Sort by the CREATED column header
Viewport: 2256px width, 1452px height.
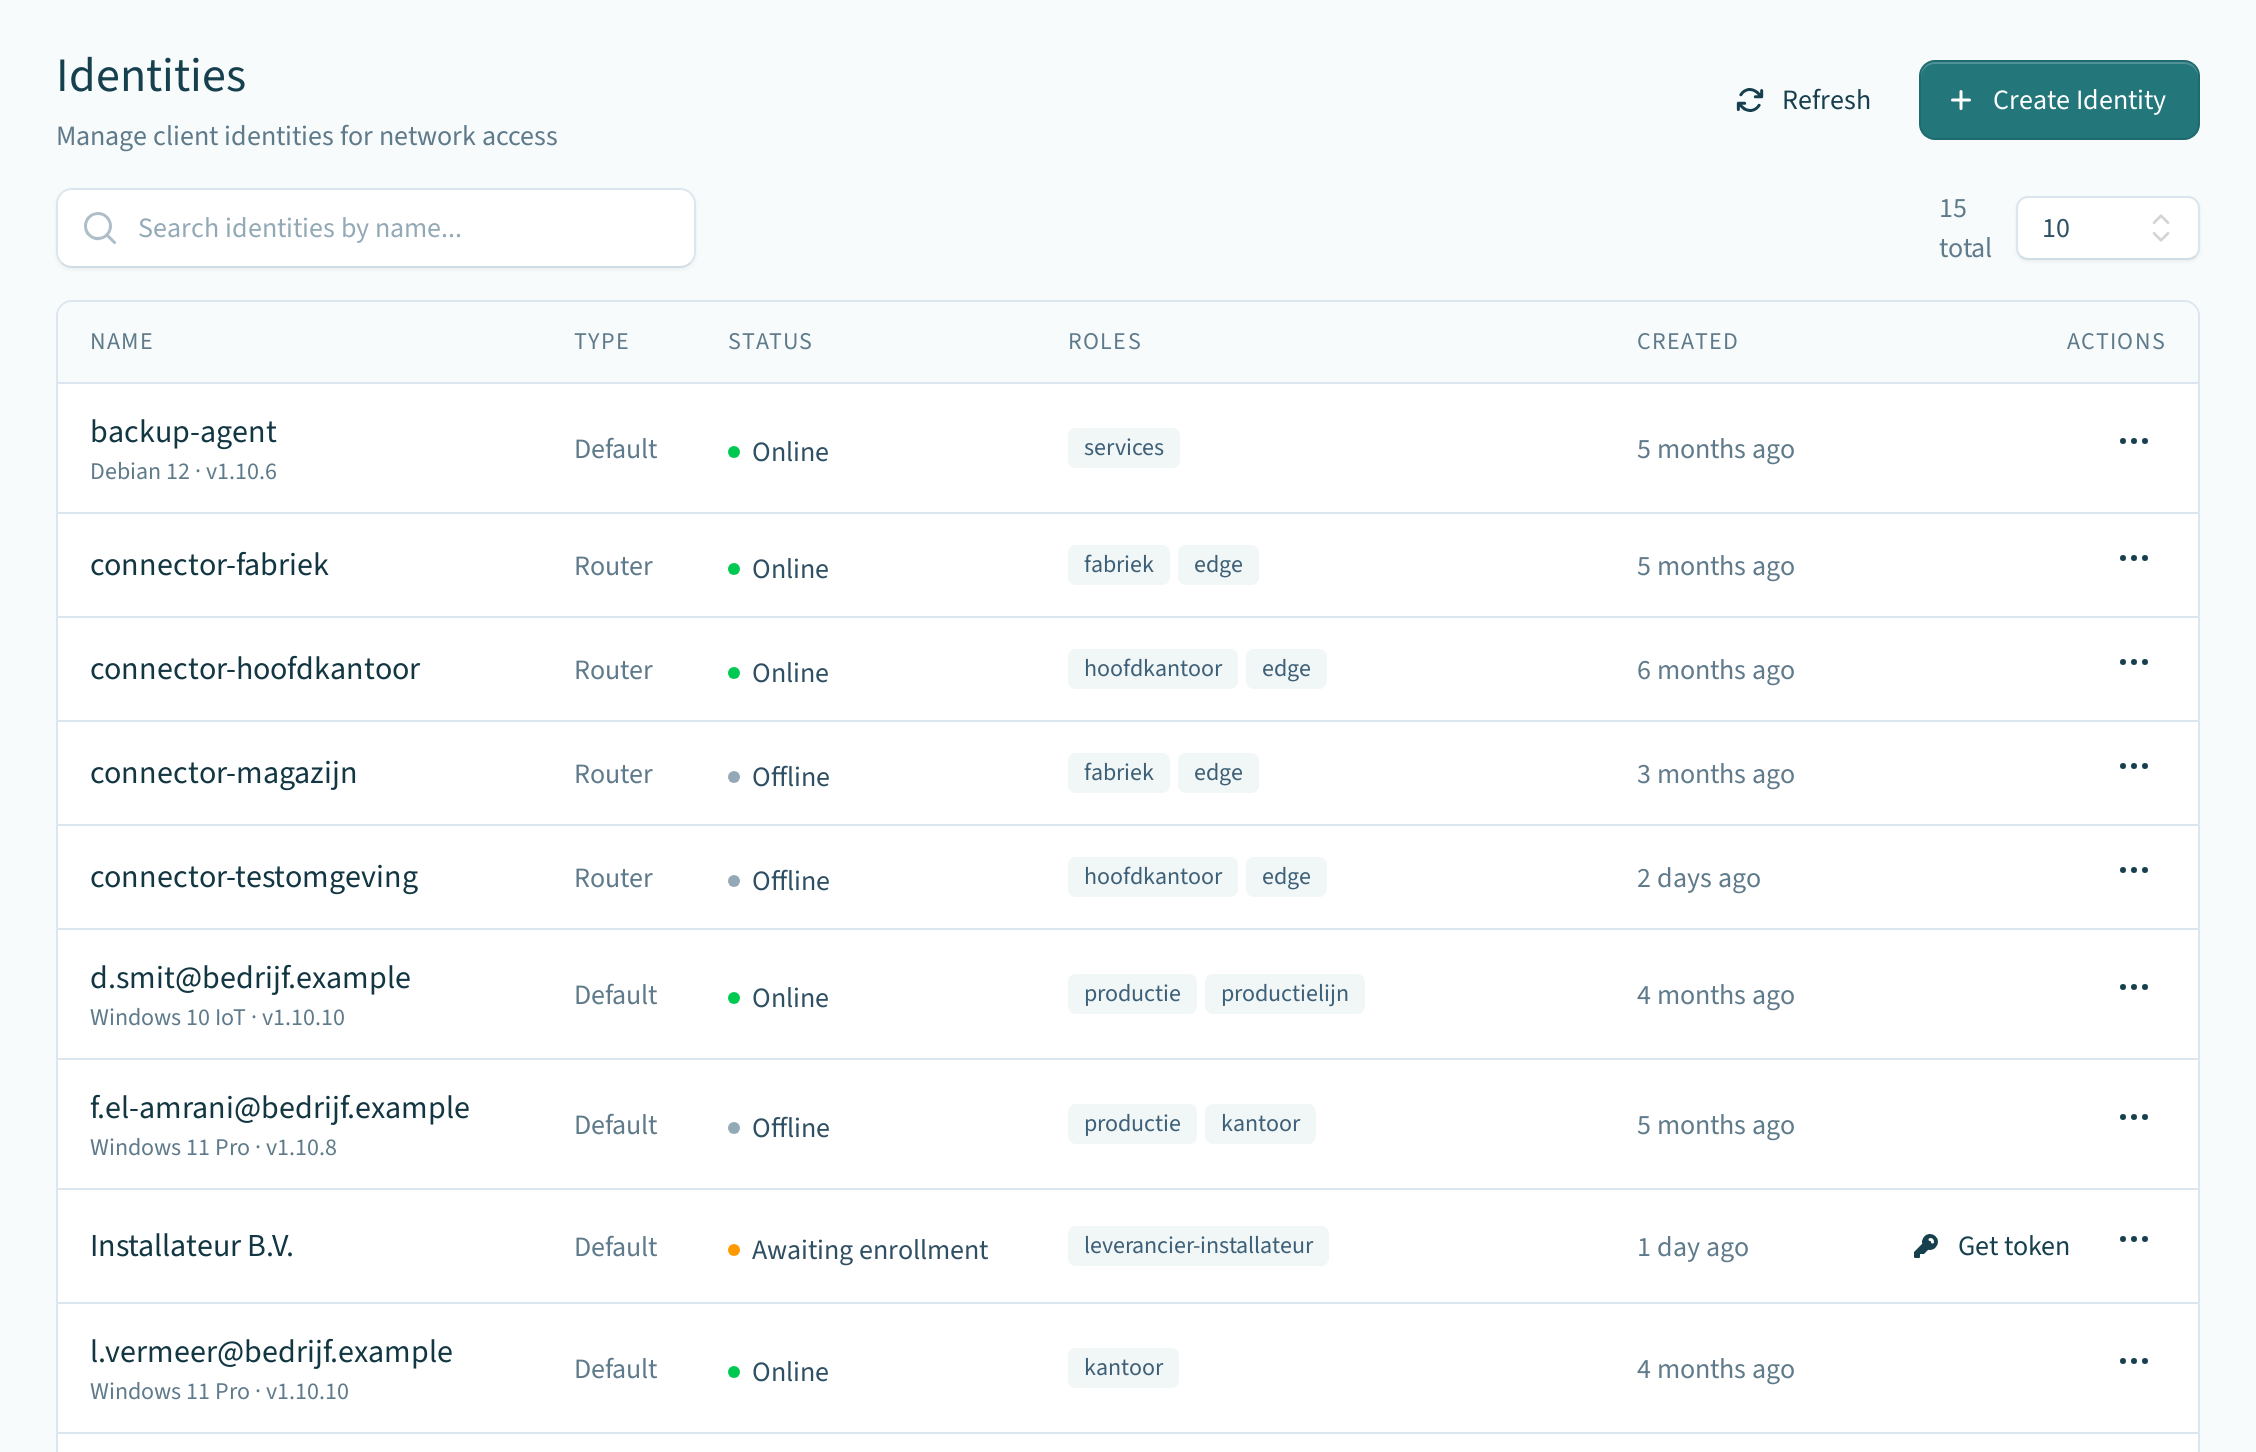coord(1687,341)
